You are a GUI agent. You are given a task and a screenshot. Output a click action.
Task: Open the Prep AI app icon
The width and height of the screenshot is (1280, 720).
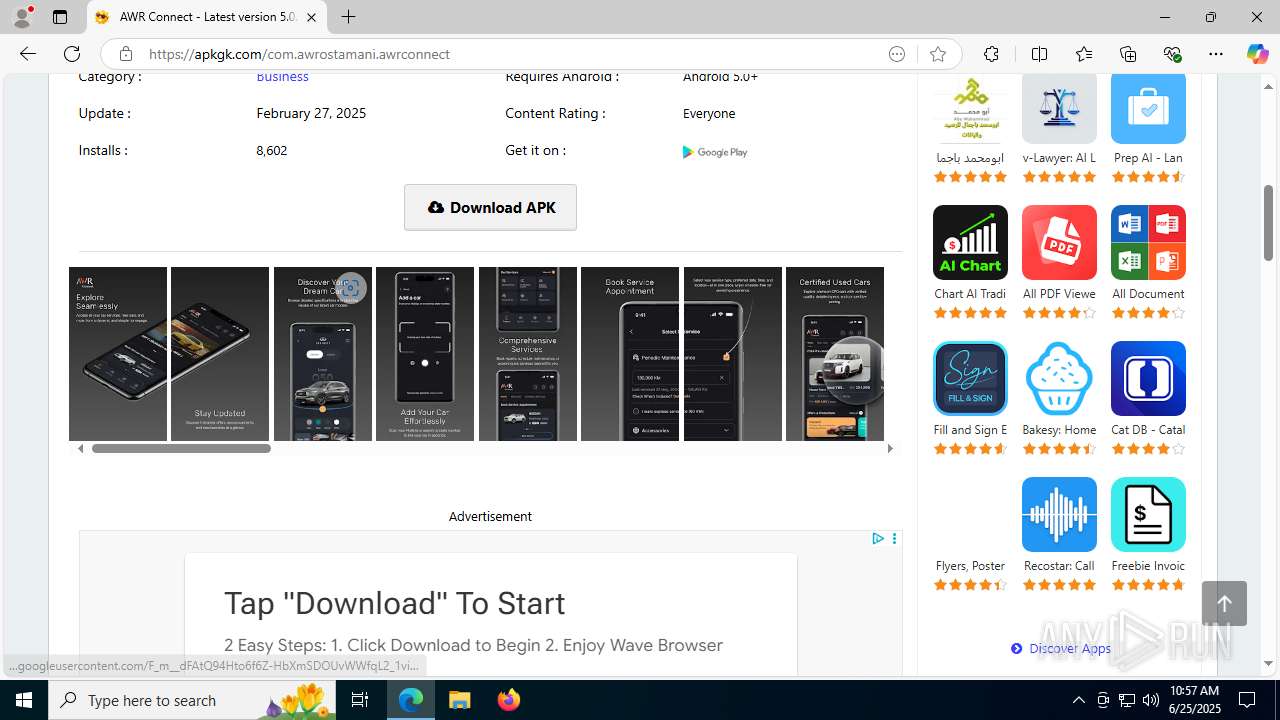1148,106
